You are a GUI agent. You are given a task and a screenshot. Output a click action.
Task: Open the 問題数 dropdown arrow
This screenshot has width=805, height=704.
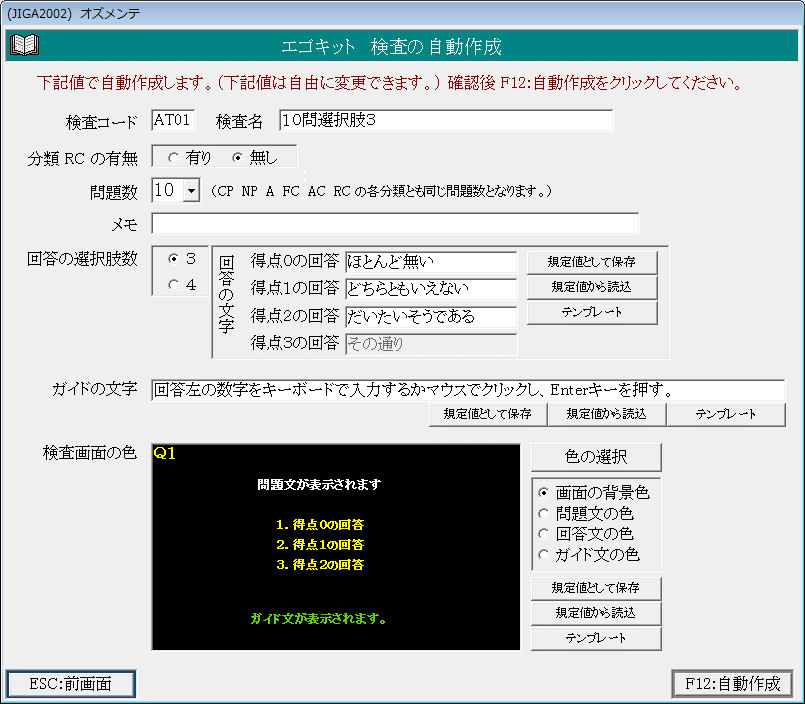(191, 191)
